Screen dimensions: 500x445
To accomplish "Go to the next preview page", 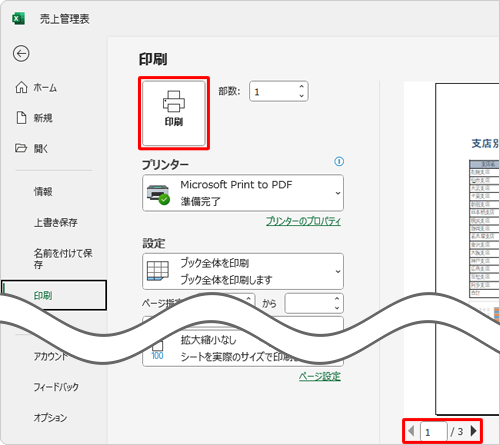I will (x=473, y=431).
